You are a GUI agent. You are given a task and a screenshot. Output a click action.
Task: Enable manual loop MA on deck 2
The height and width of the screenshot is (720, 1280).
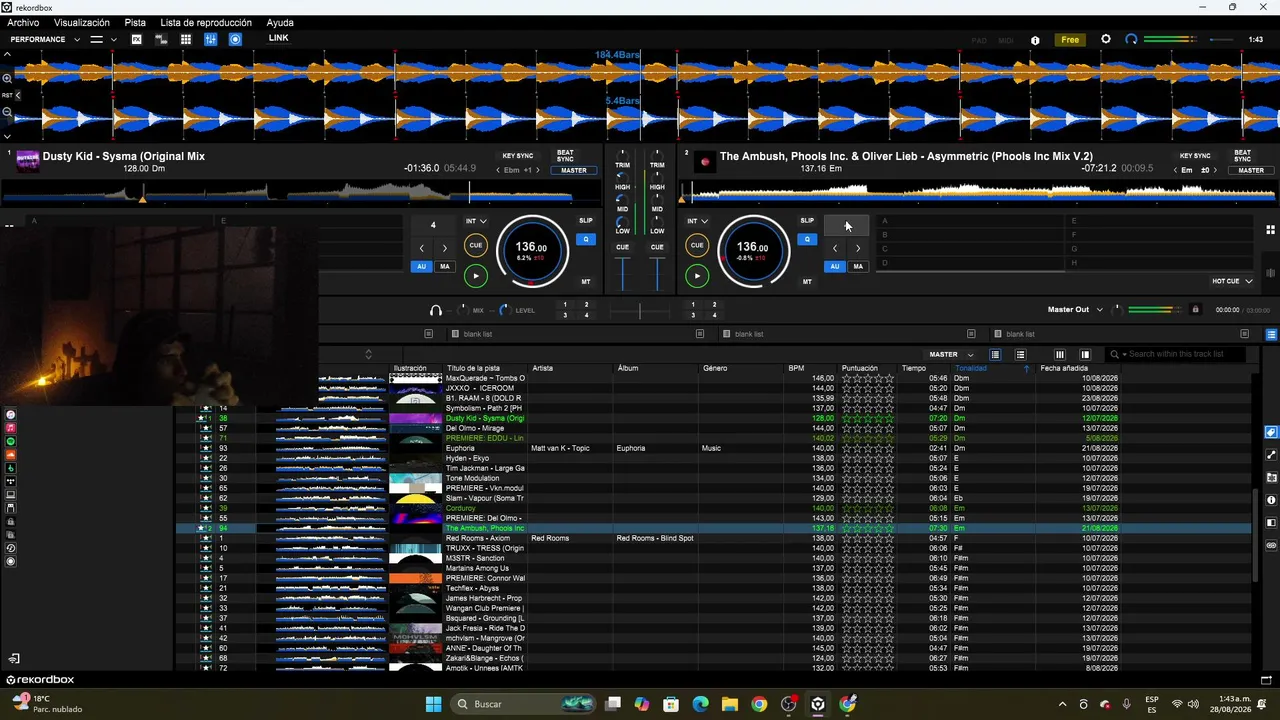(858, 267)
